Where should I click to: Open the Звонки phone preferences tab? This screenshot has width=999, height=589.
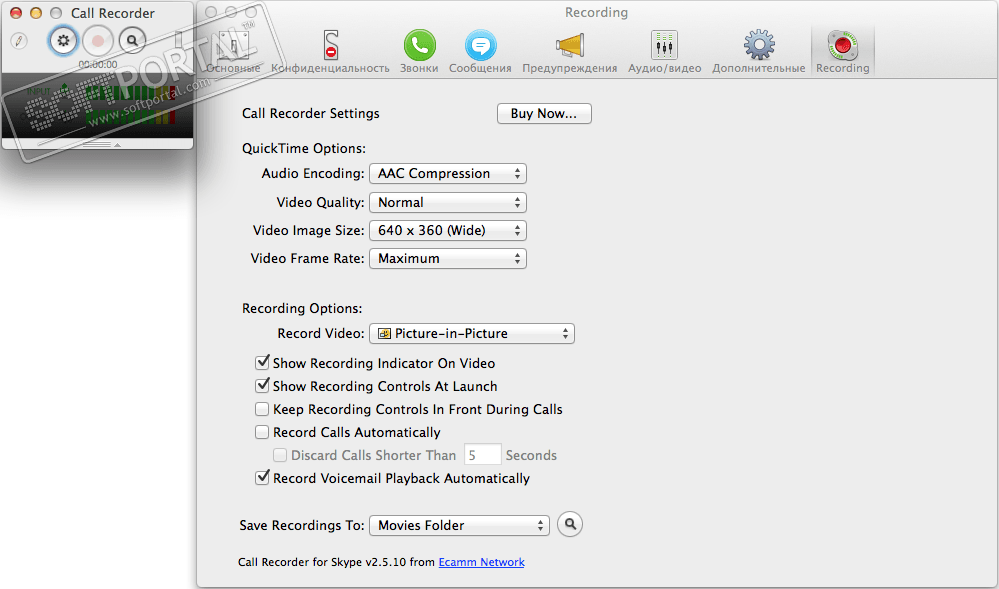click(x=419, y=52)
